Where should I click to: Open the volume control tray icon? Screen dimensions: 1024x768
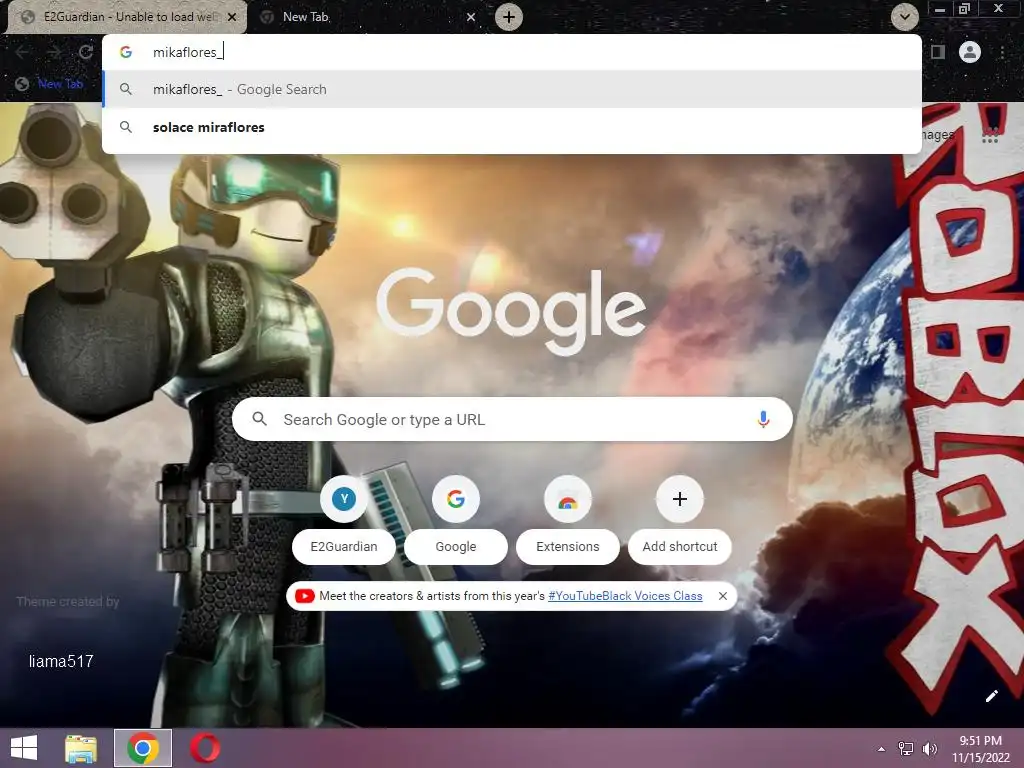pos(930,749)
